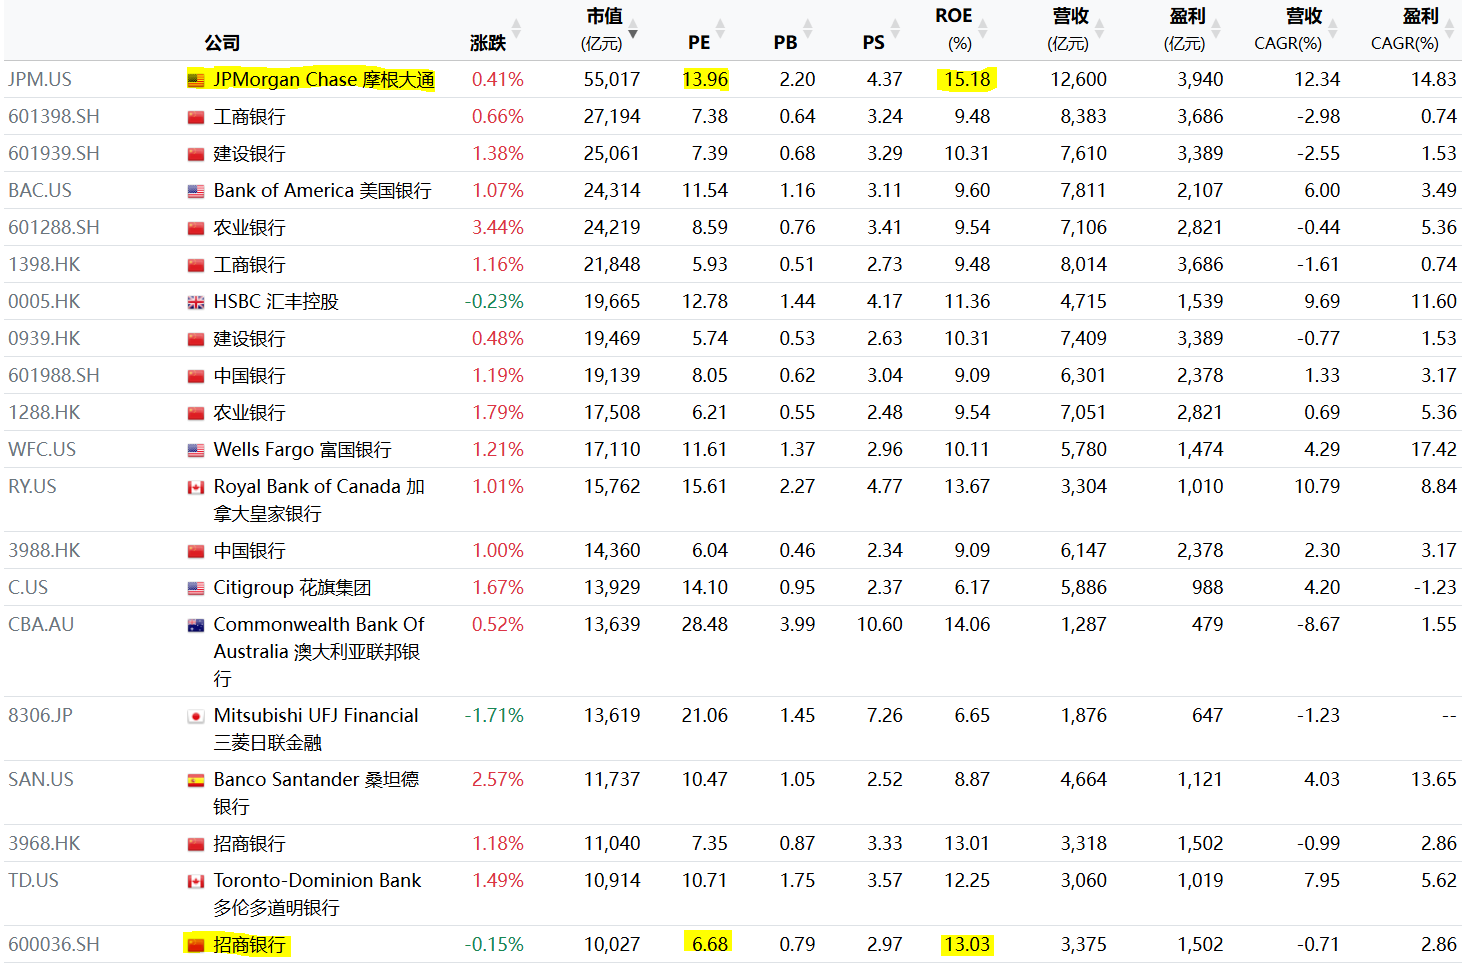This screenshot has width=1474, height=969.
Task: Click the China flag in the 601398.SH row
Action: click(x=196, y=117)
